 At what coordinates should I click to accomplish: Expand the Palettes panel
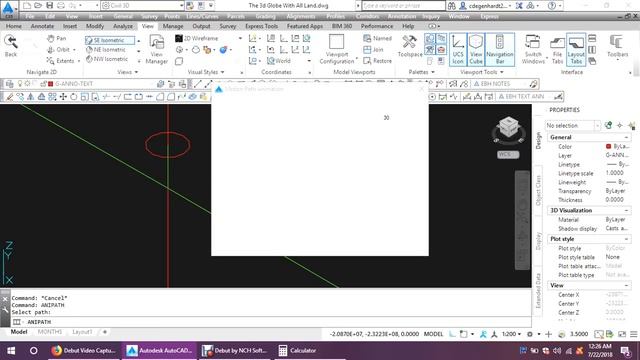[x=422, y=72]
